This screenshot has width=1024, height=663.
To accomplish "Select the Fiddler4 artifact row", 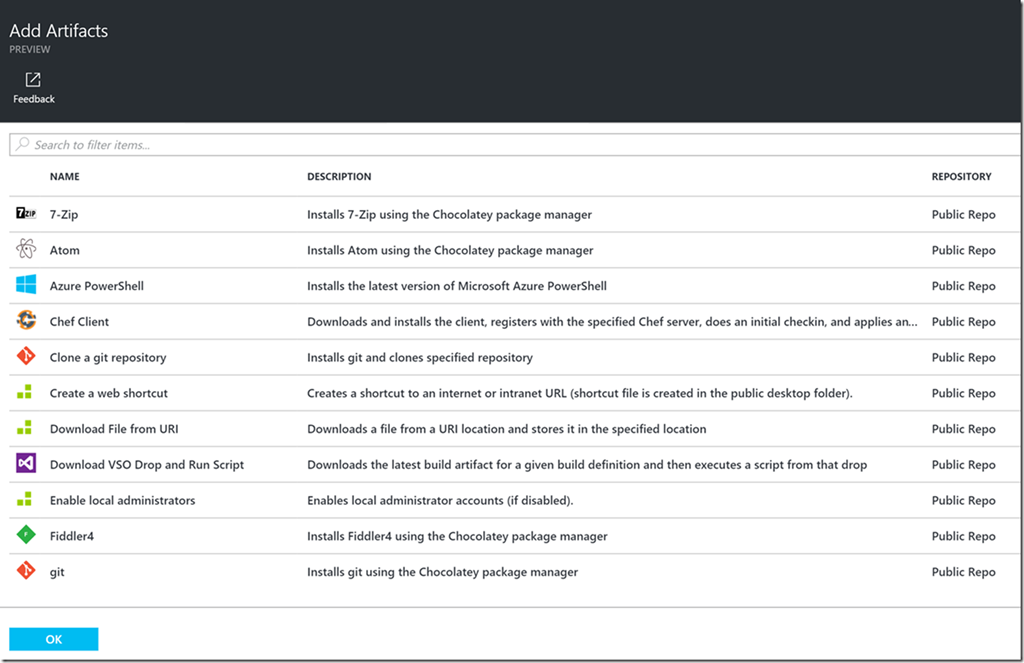I will coord(400,535).
